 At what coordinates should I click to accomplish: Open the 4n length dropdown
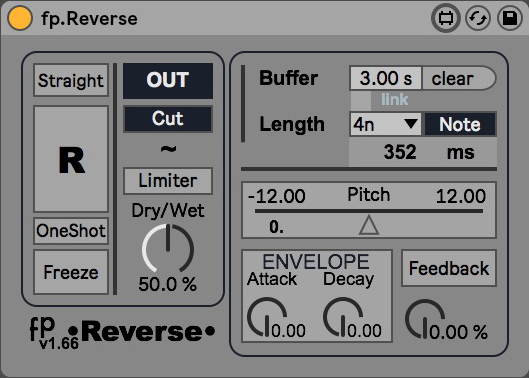tap(386, 125)
